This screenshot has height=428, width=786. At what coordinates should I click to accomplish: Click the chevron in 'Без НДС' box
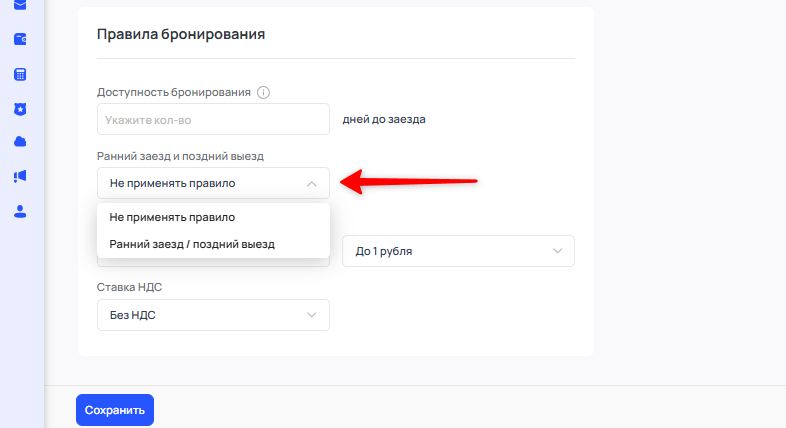coord(312,315)
